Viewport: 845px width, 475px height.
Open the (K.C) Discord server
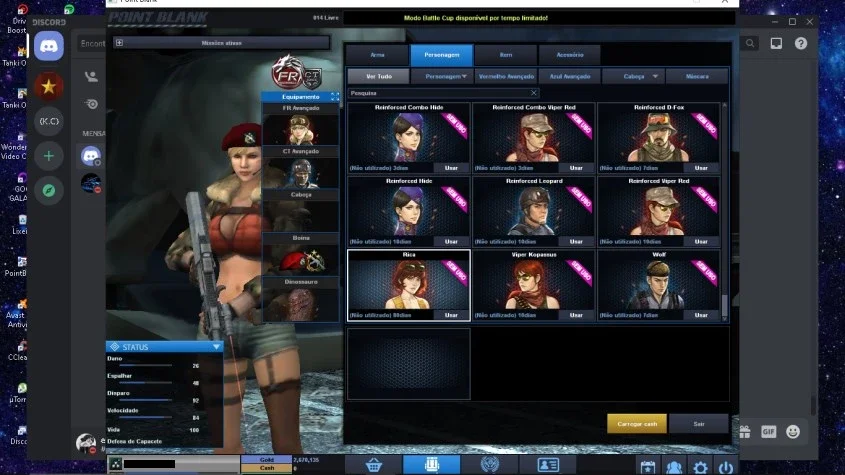49,121
